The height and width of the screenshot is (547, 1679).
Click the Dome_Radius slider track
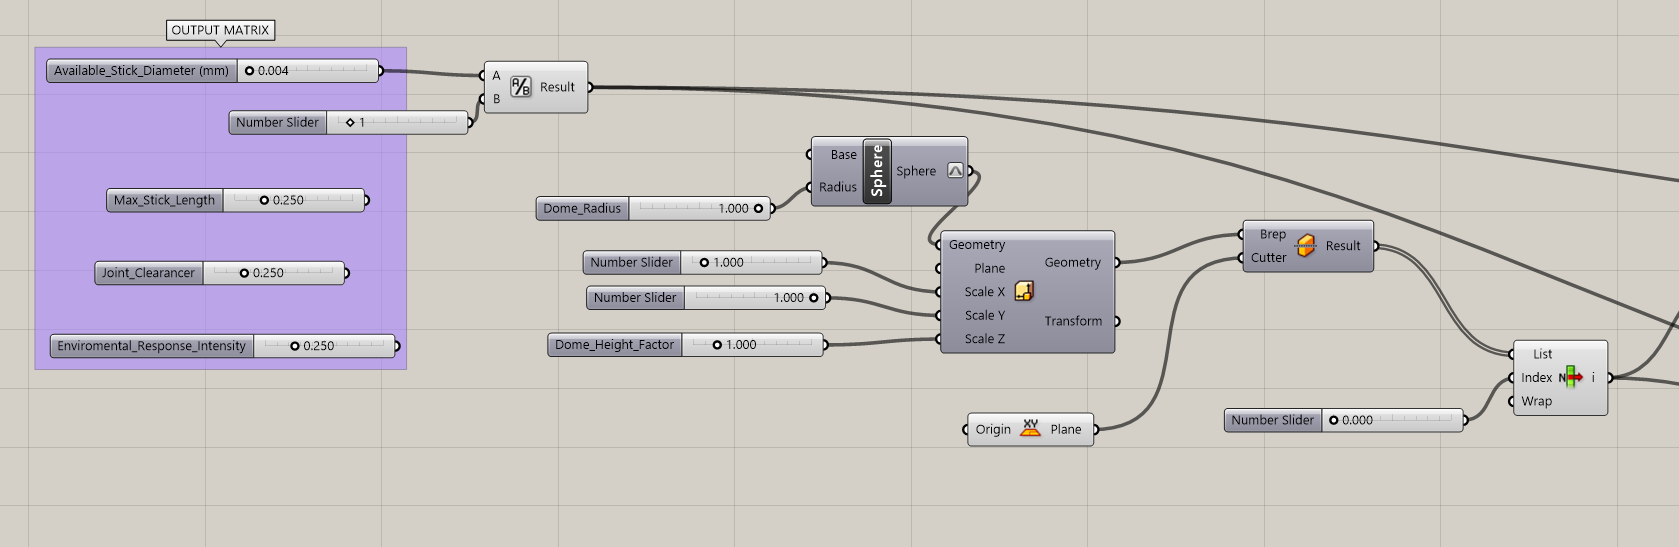coord(699,208)
